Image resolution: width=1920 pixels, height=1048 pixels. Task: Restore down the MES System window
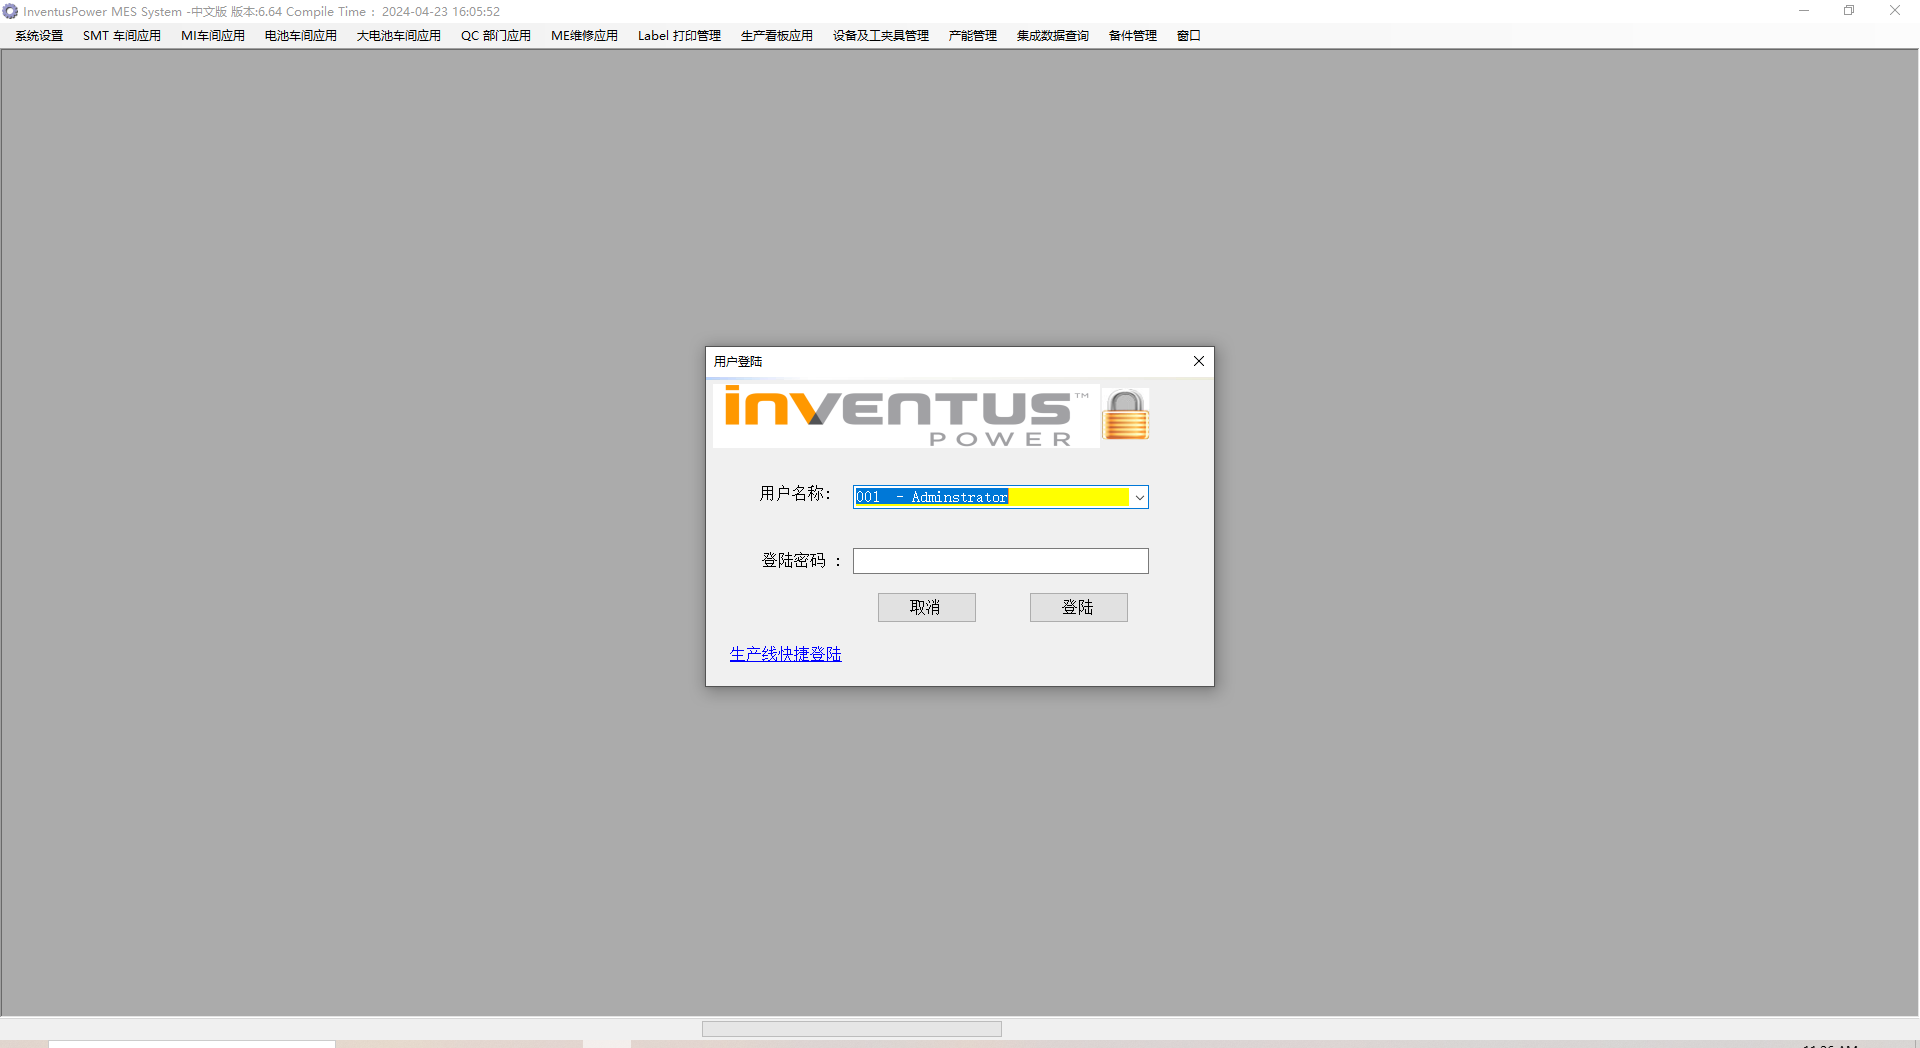(x=1849, y=11)
